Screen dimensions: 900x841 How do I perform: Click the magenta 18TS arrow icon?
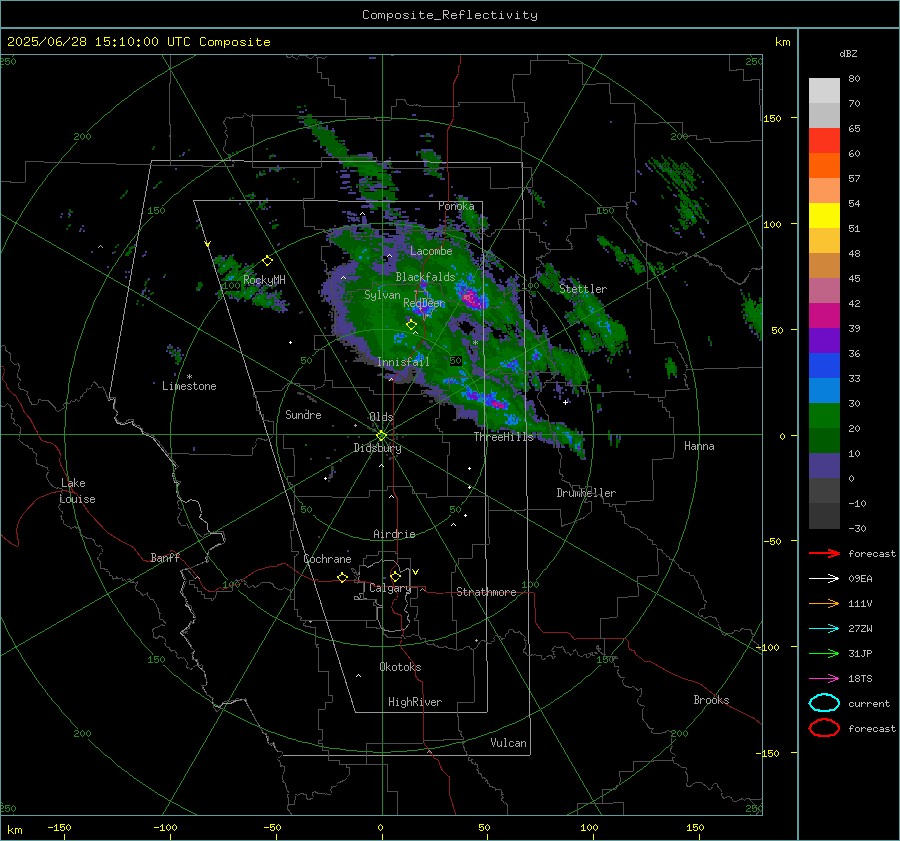[x=824, y=679]
